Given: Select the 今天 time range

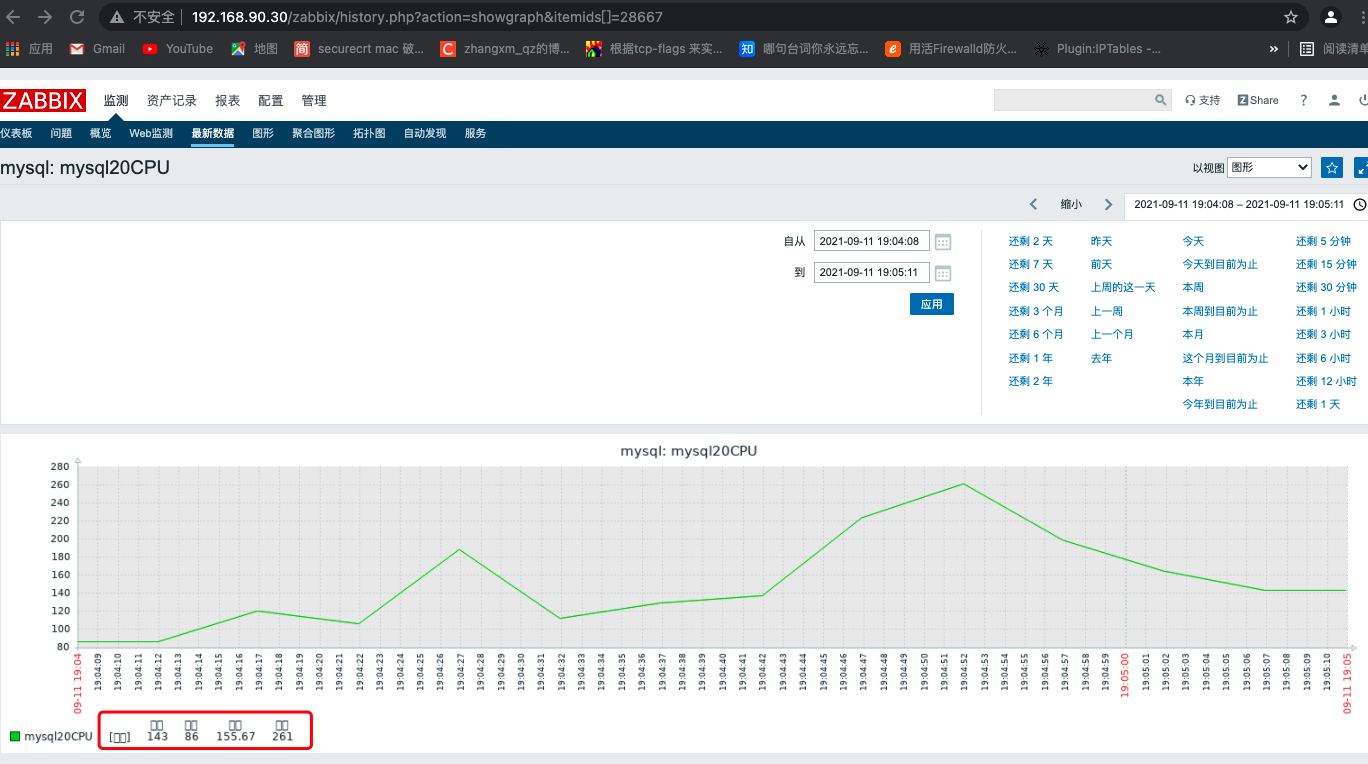Looking at the screenshot, I should [x=1193, y=241].
